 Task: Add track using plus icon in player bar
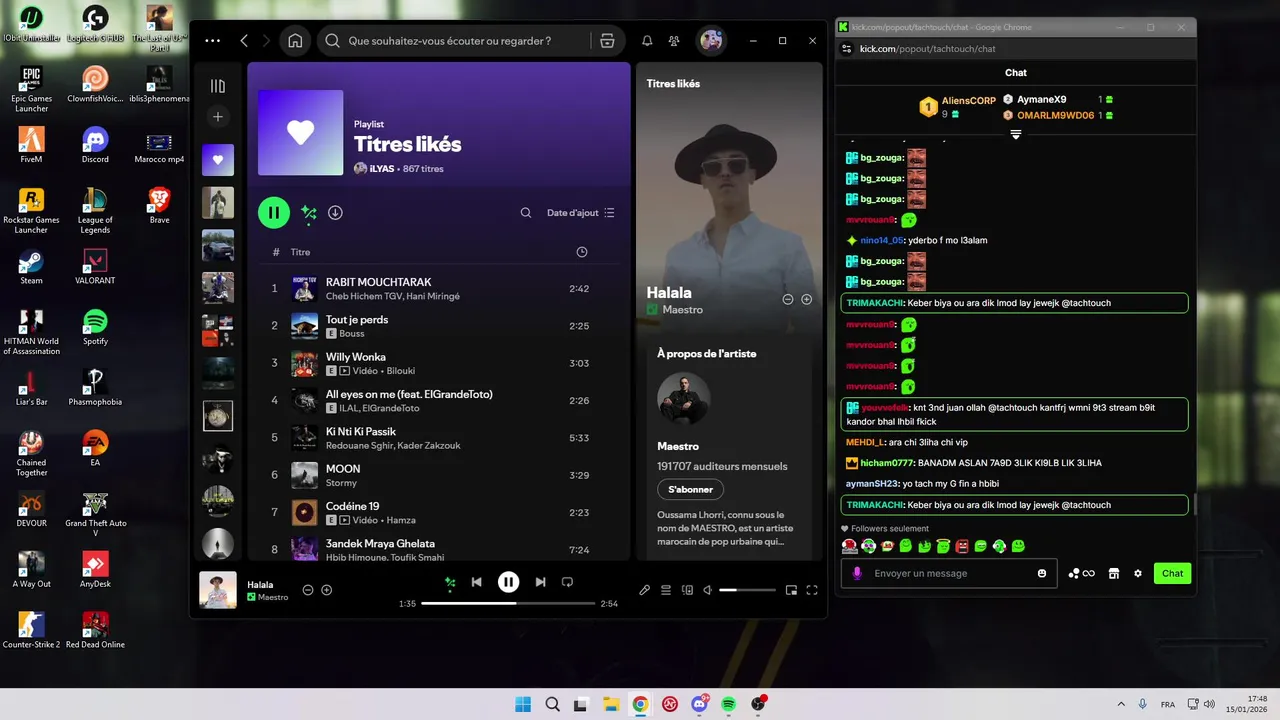click(x=326, y=590)
